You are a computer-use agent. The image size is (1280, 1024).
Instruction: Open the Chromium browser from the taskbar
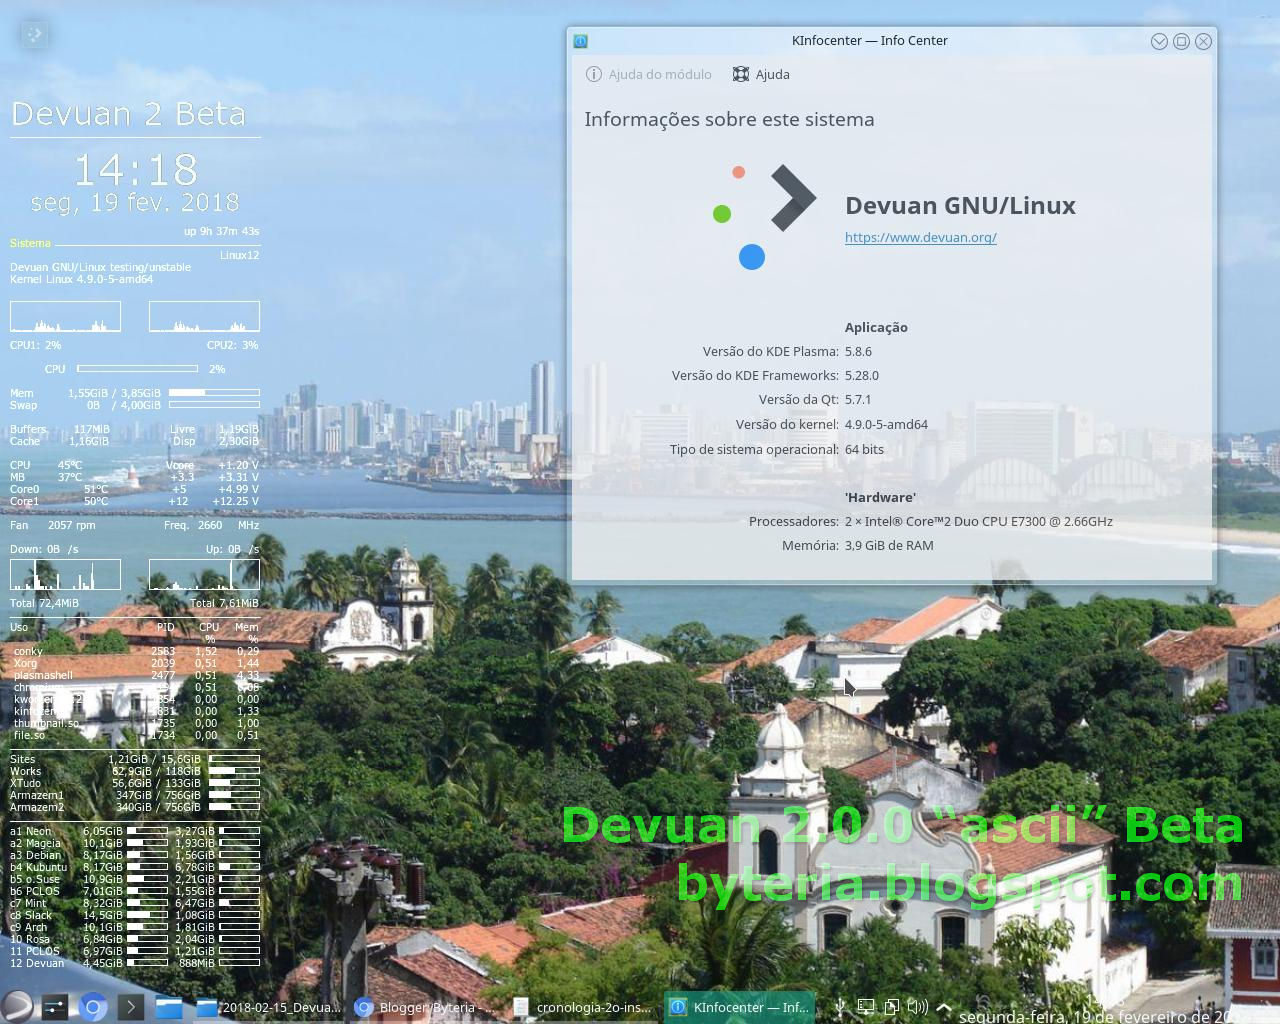tap(93, 1007)
